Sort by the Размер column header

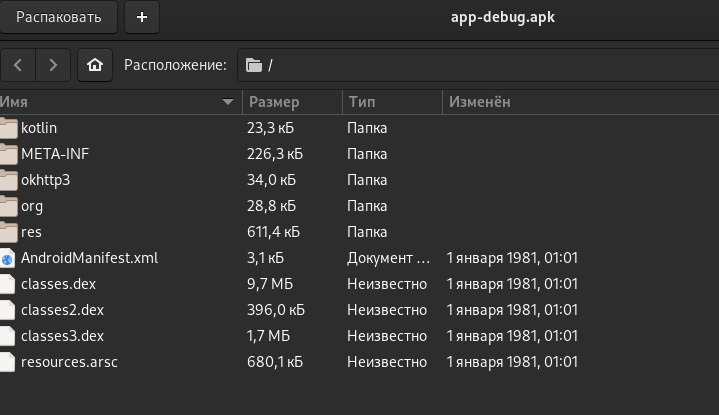tap(292, 102)
